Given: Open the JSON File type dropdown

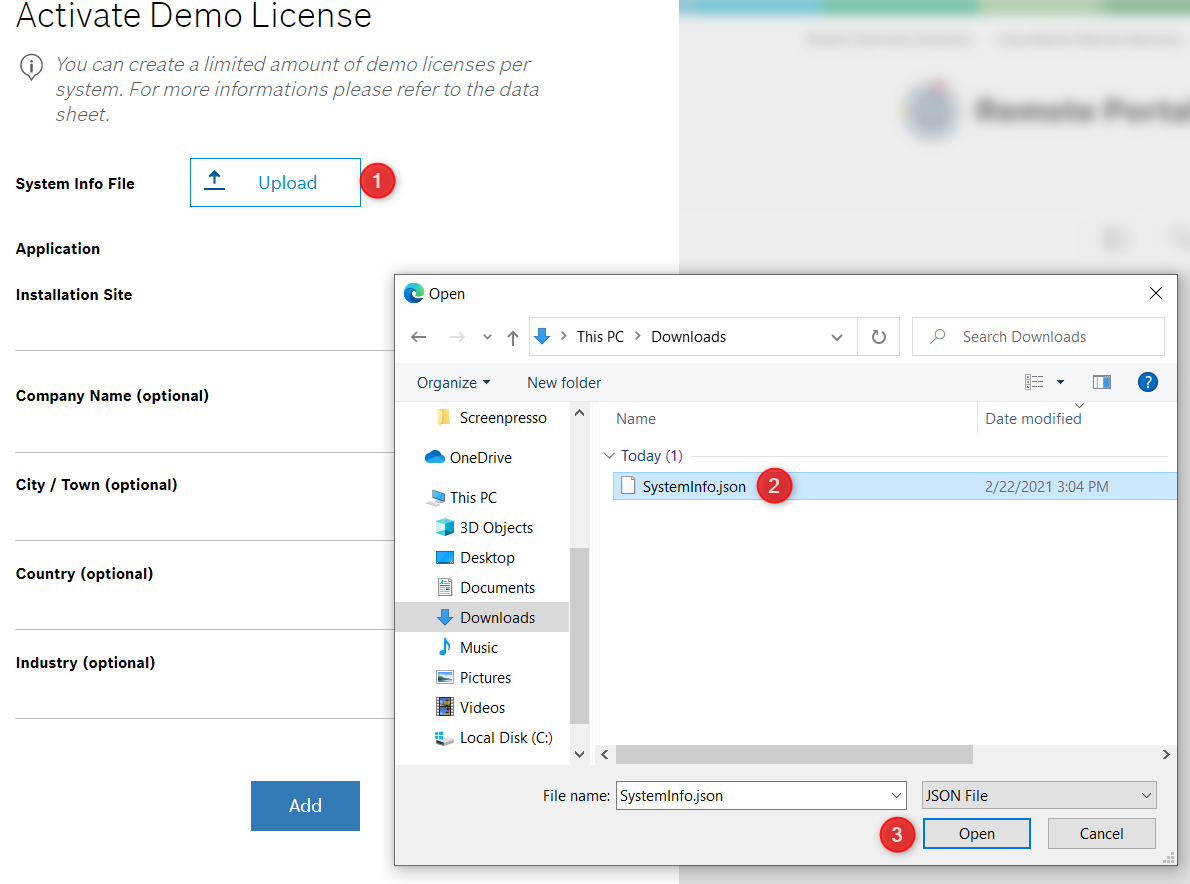Looking at the screenshot, I should click(1038, 796).
